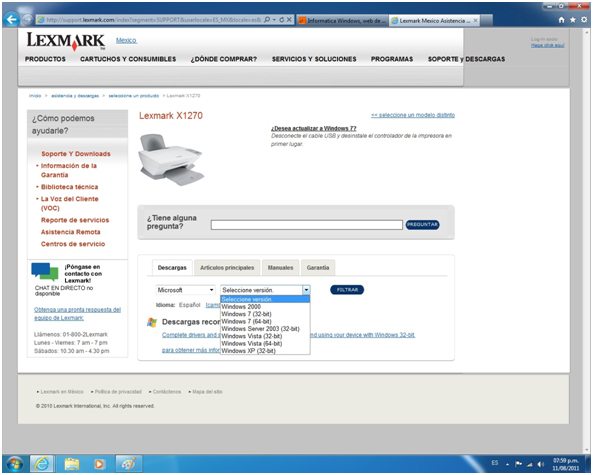
Task: Open browser Home icon
Action: tap(562, 20)
